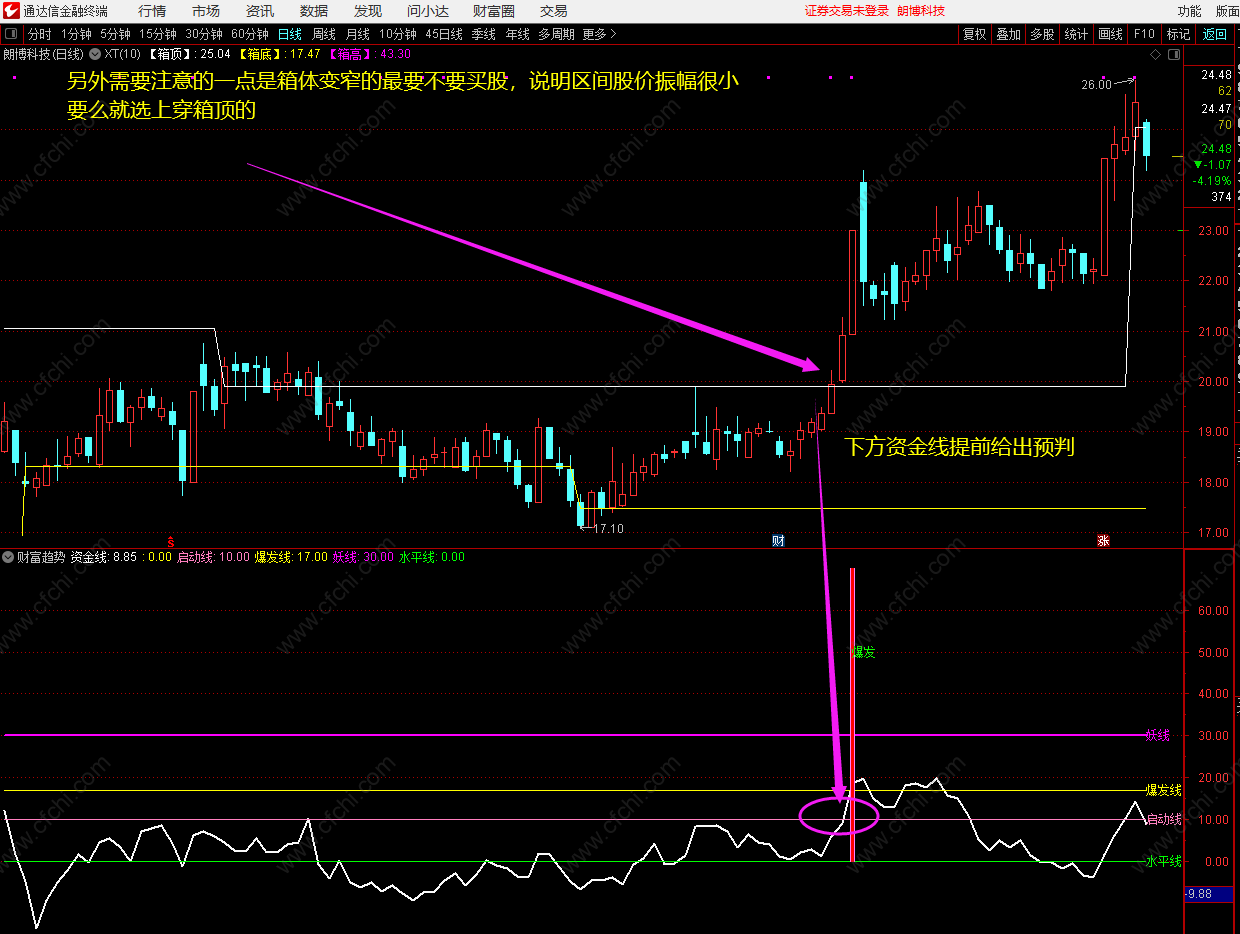Click the 画线 drawing button
The image size is (1240, 934).
1110,34
